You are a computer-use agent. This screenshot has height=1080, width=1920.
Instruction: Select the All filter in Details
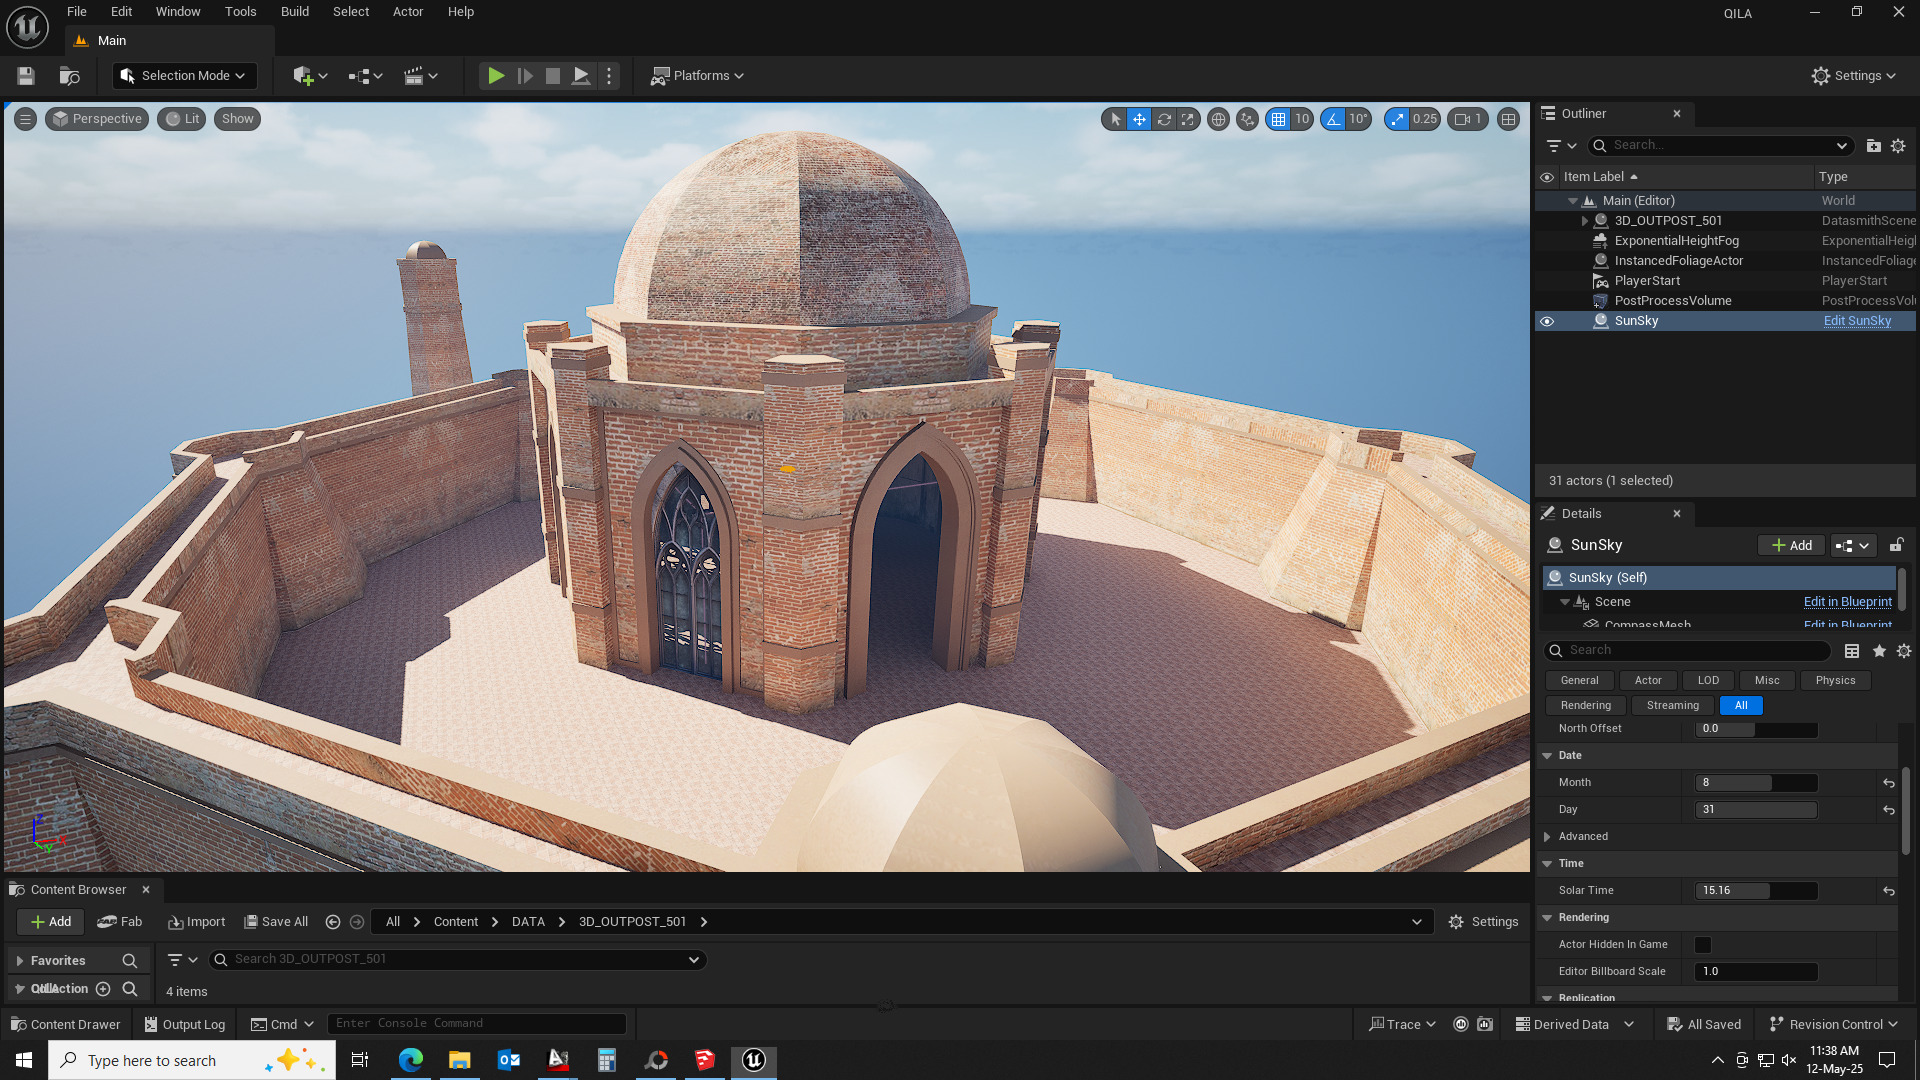[1741, 706]
